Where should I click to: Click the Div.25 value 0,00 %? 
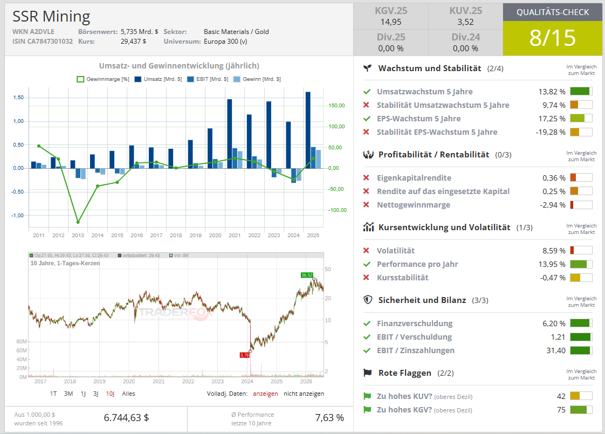click(x=391, y=49)
